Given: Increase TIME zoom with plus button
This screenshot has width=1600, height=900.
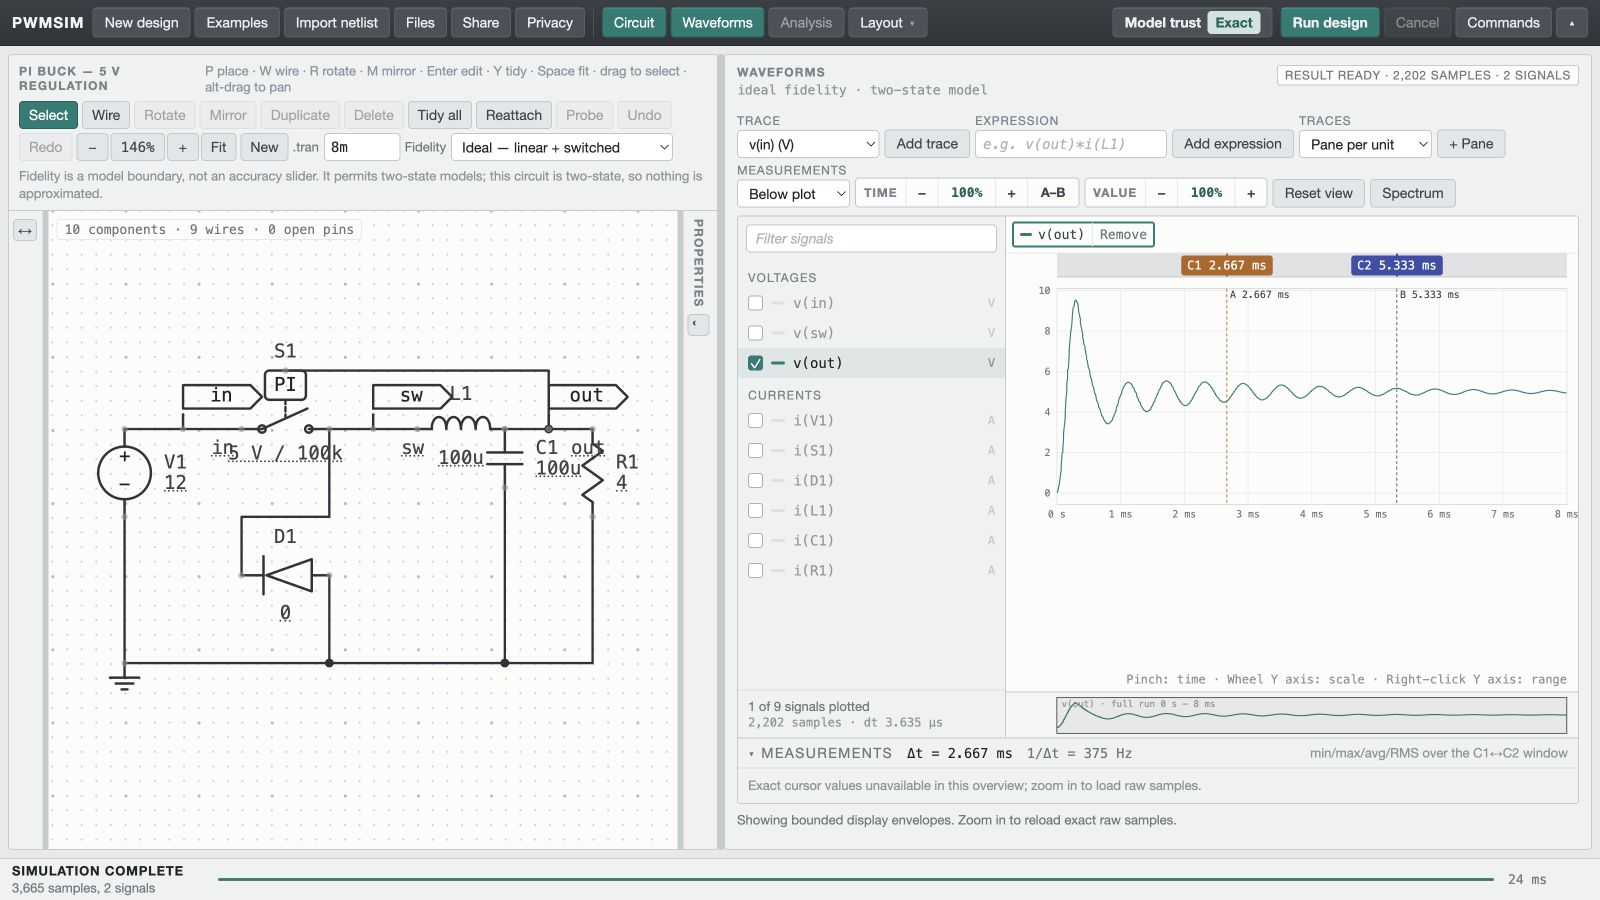Looking at the screenshot, I should point(1011,193).
